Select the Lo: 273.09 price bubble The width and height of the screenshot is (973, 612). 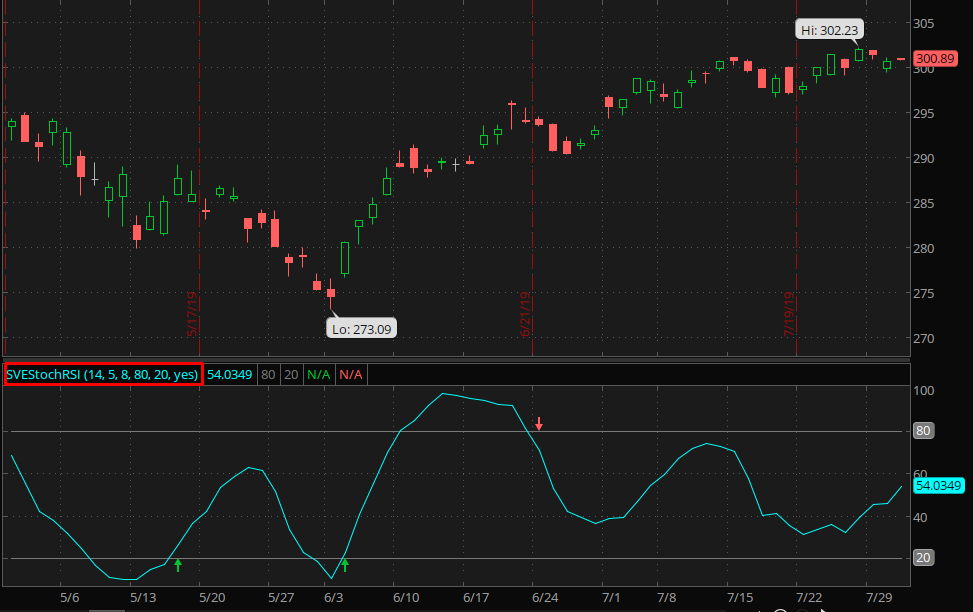pos(362,328)
